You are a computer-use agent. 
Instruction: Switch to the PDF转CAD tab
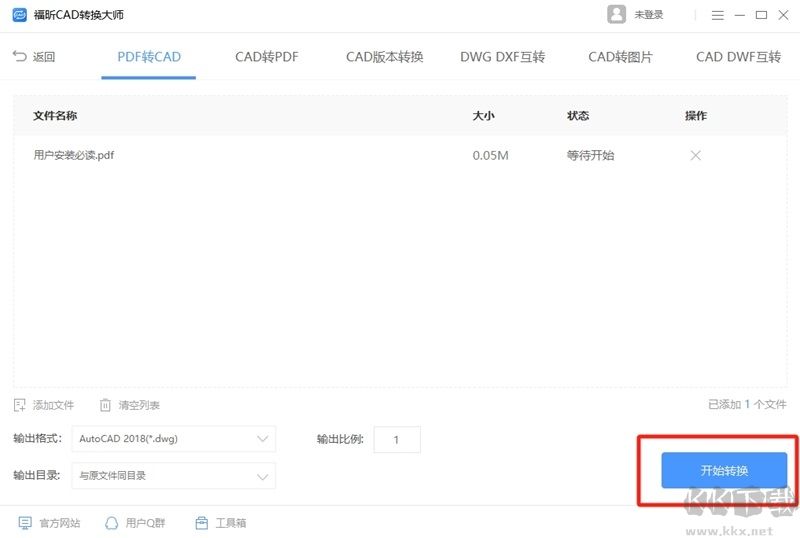pyautogui.click(x=148, y=57)
